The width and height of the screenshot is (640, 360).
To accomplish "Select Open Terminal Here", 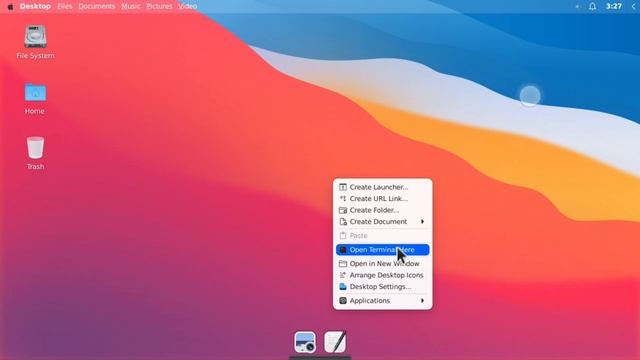I will pos(382,249).
